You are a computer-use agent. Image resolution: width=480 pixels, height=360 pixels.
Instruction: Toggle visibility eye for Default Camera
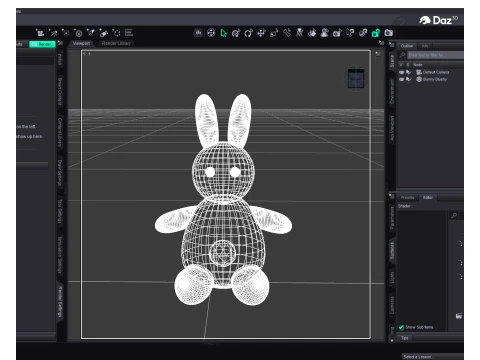tap(402, 72)
